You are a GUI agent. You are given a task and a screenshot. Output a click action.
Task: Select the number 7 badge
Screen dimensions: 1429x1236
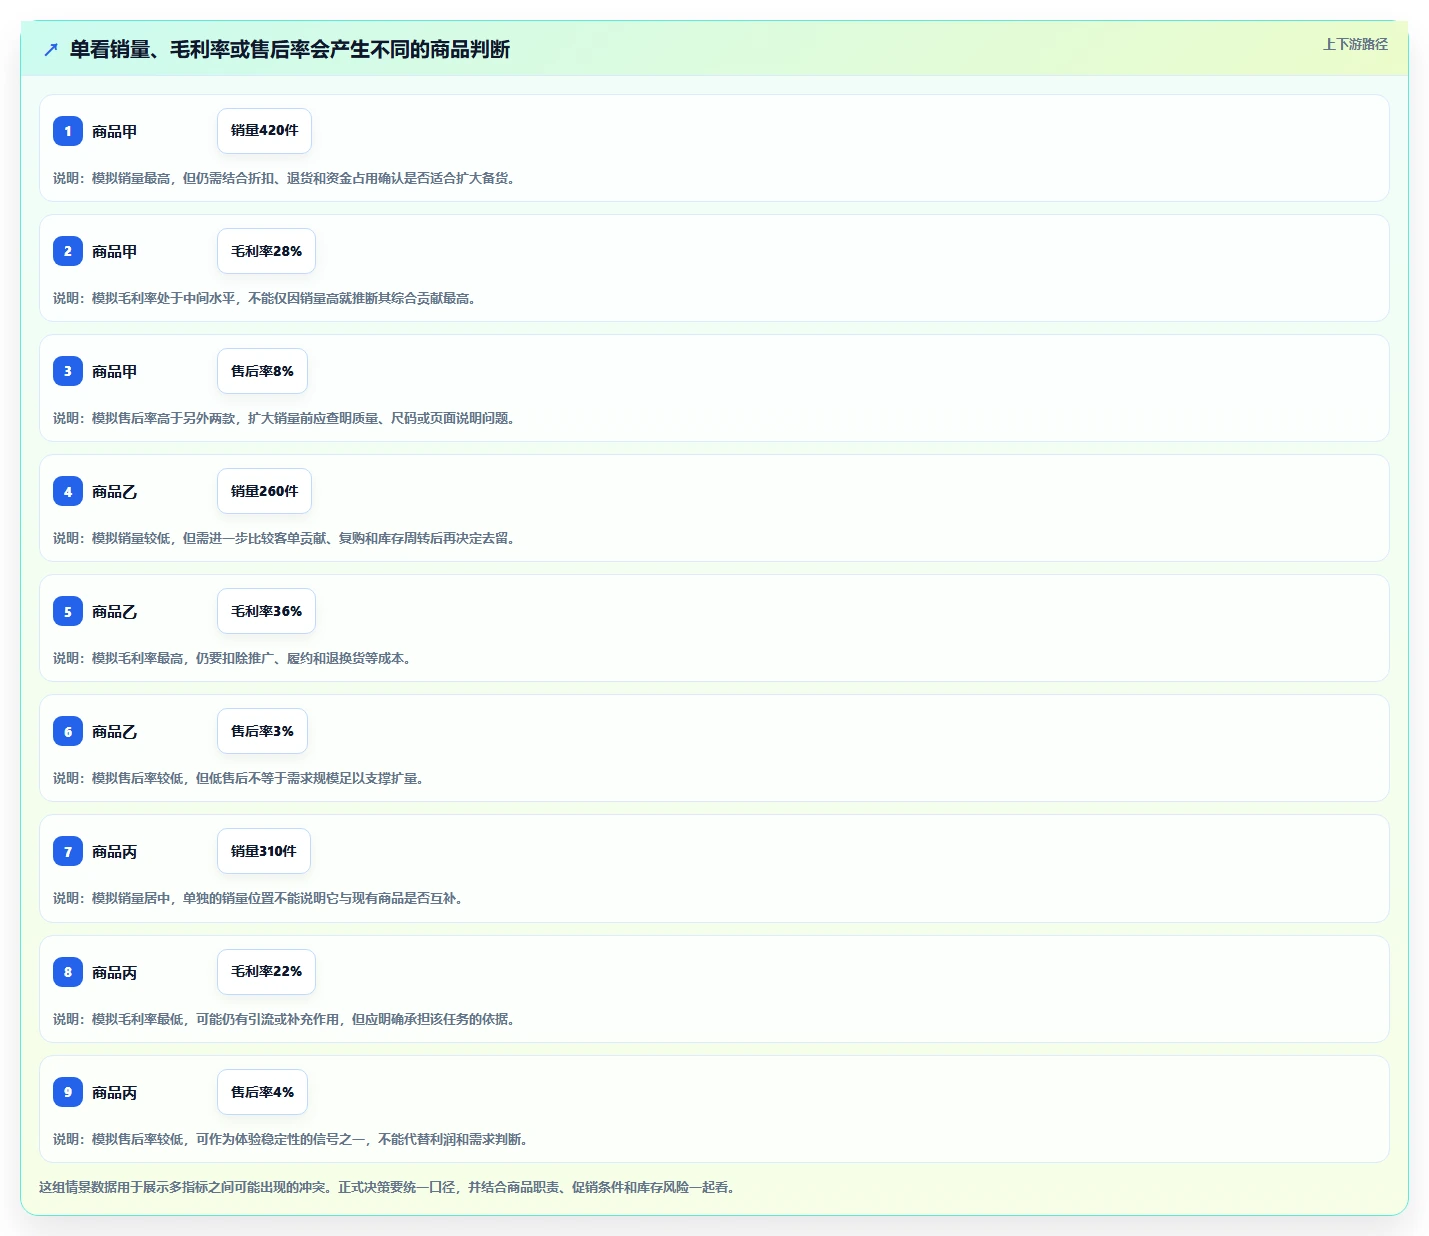click(68, 851)
